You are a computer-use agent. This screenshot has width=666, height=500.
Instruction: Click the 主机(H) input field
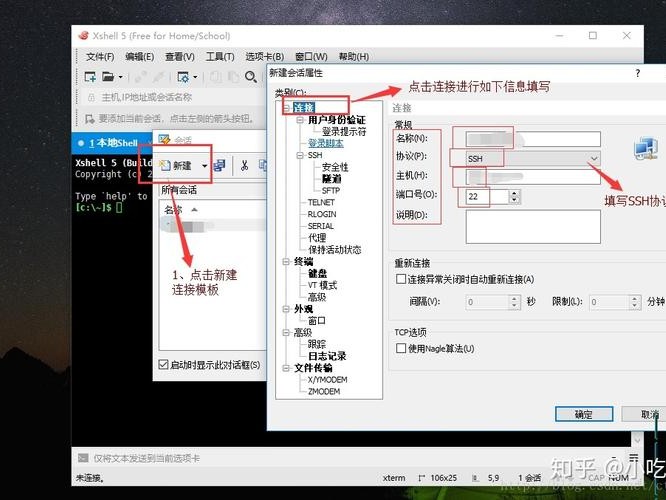[533, 177]
